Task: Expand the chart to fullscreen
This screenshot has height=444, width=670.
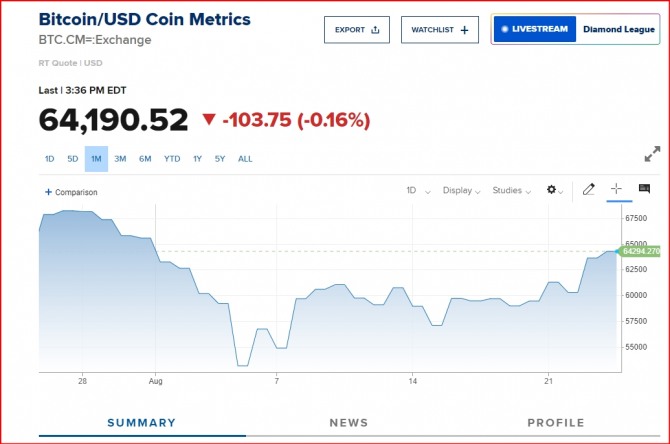Action: click(652, 154)
